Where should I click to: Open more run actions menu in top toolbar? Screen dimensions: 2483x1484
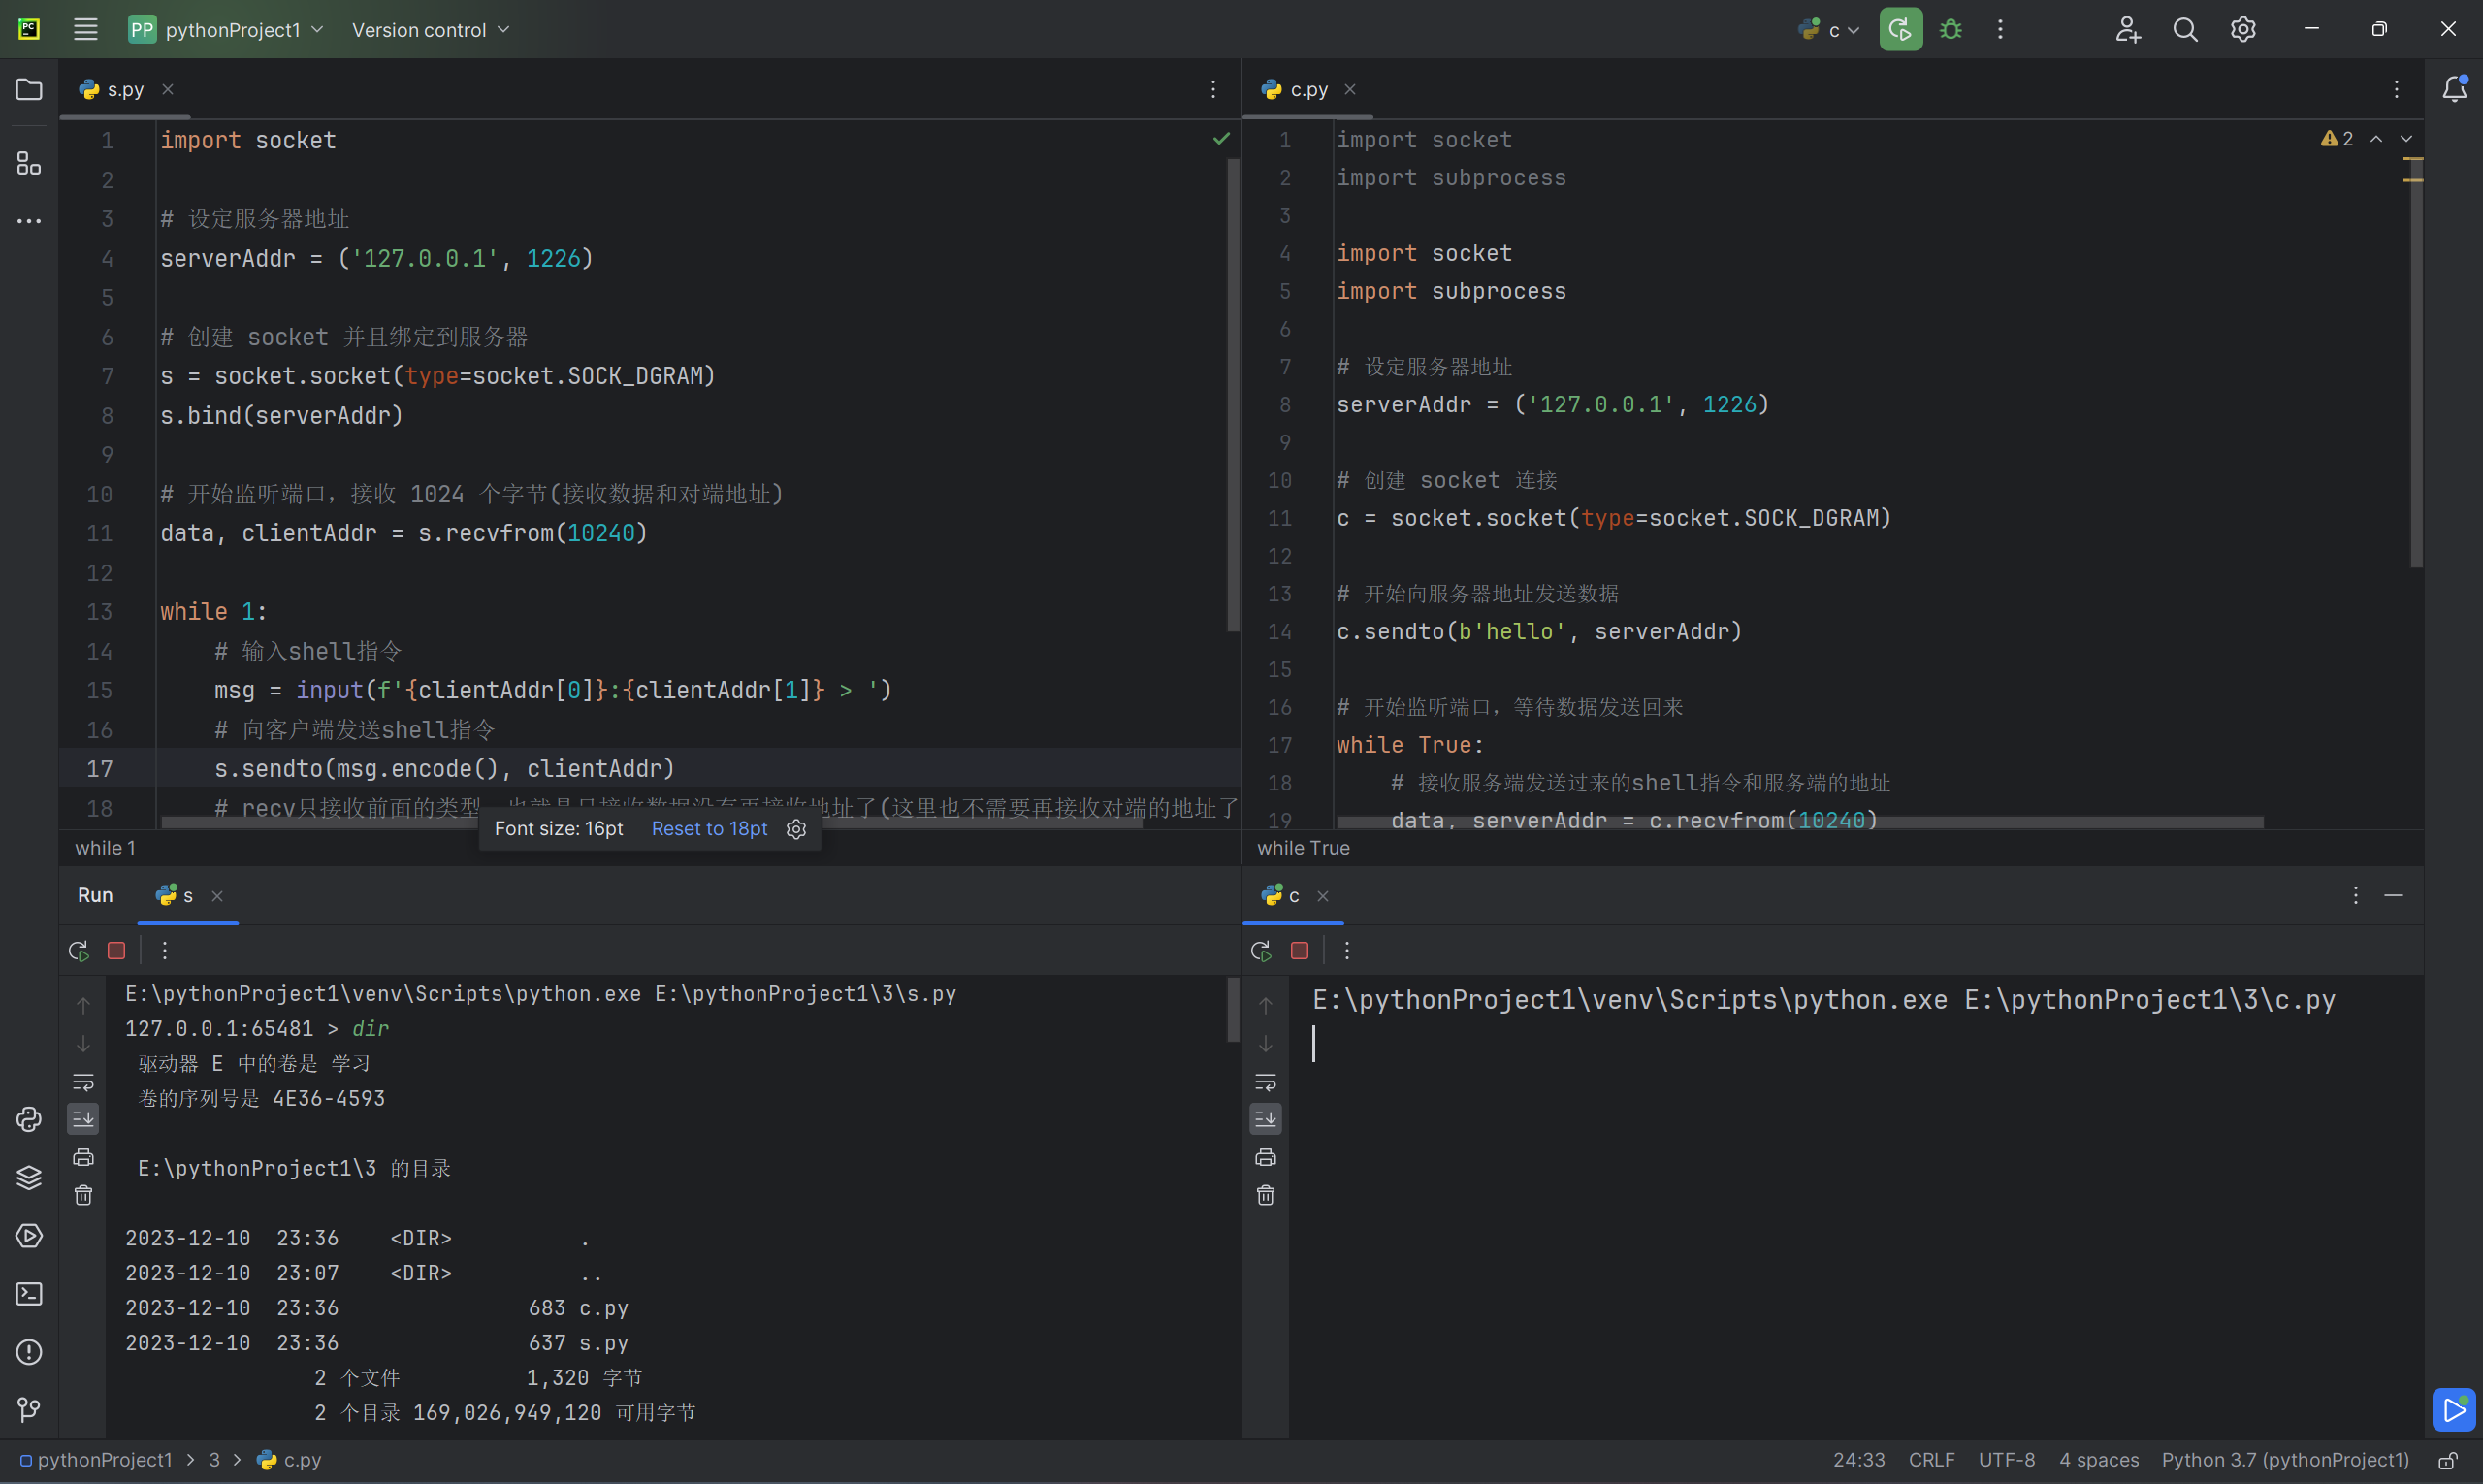tap(2000, 29)
